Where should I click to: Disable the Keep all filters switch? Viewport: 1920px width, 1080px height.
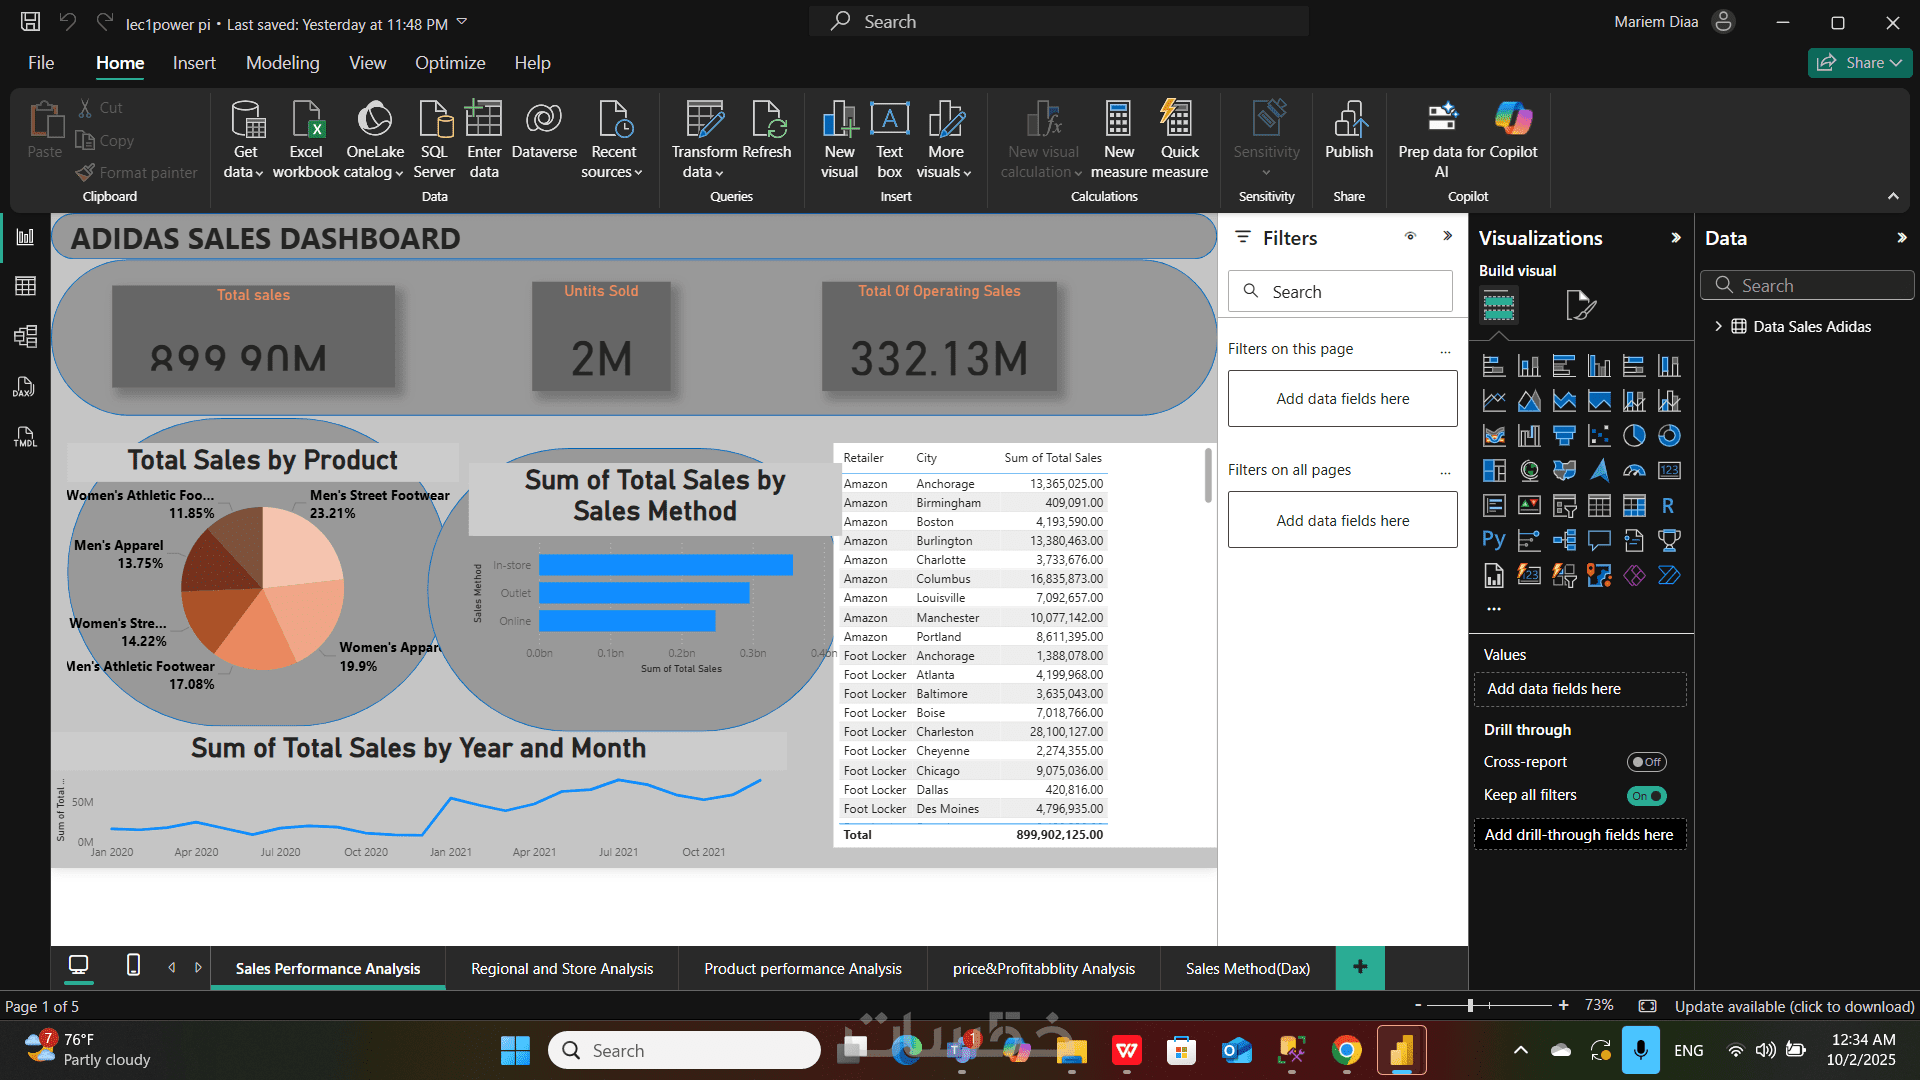click(1646, 796)
